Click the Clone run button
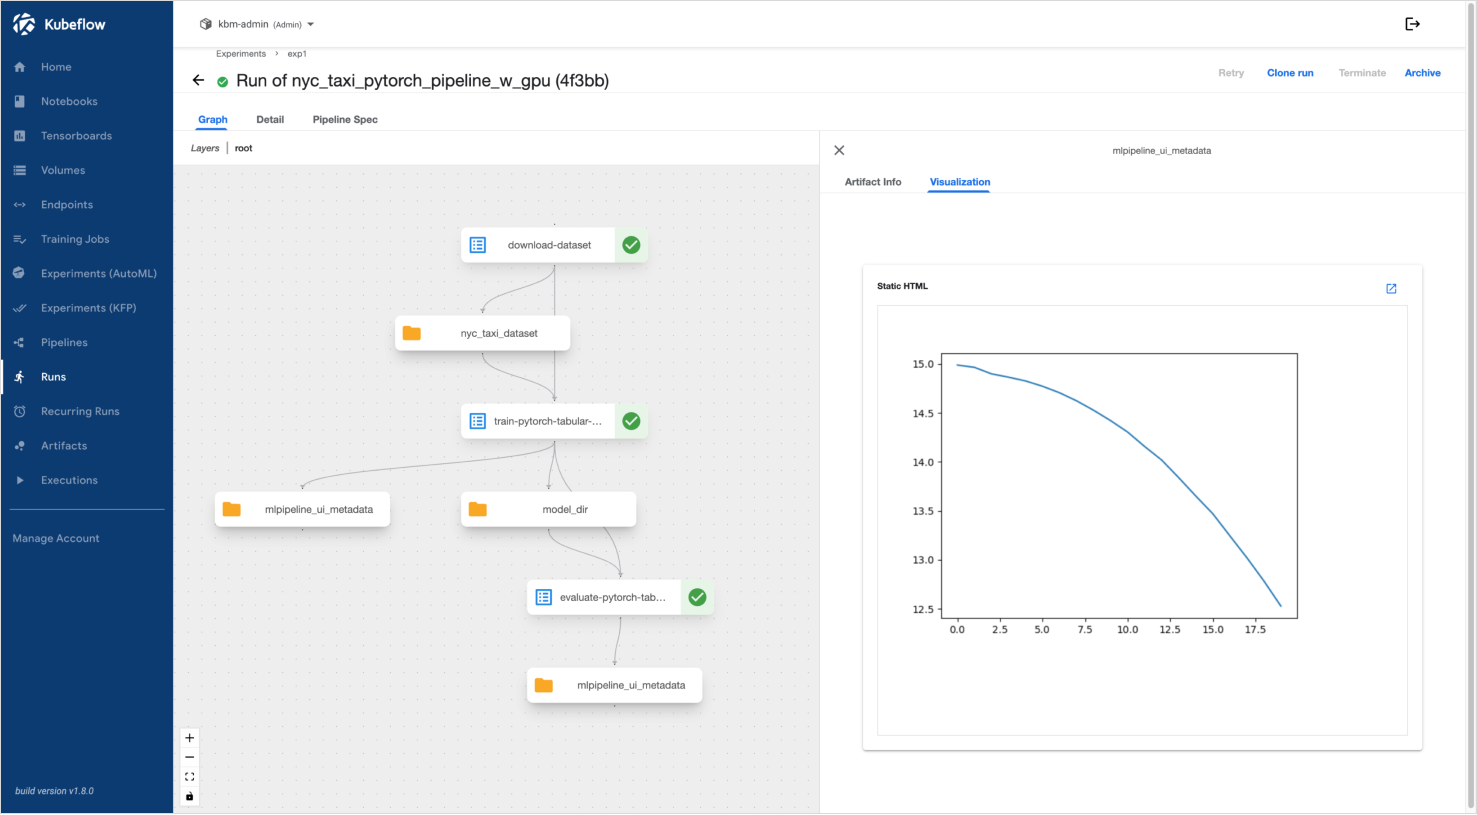 pos(1290,73)
